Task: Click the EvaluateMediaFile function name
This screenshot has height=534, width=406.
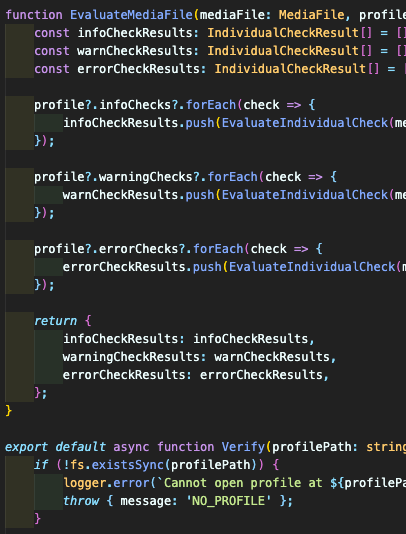Action: (x=131, y=15)
